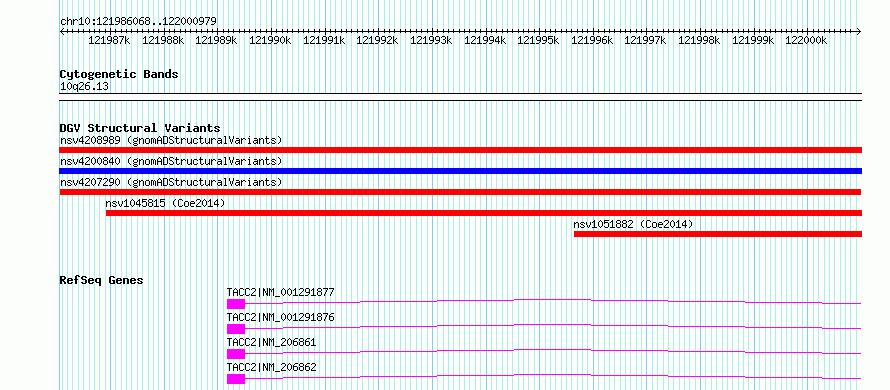
Task: Select the magenta exon box of NM_206862
Action: pyautogui.click(x=236, y=379)
